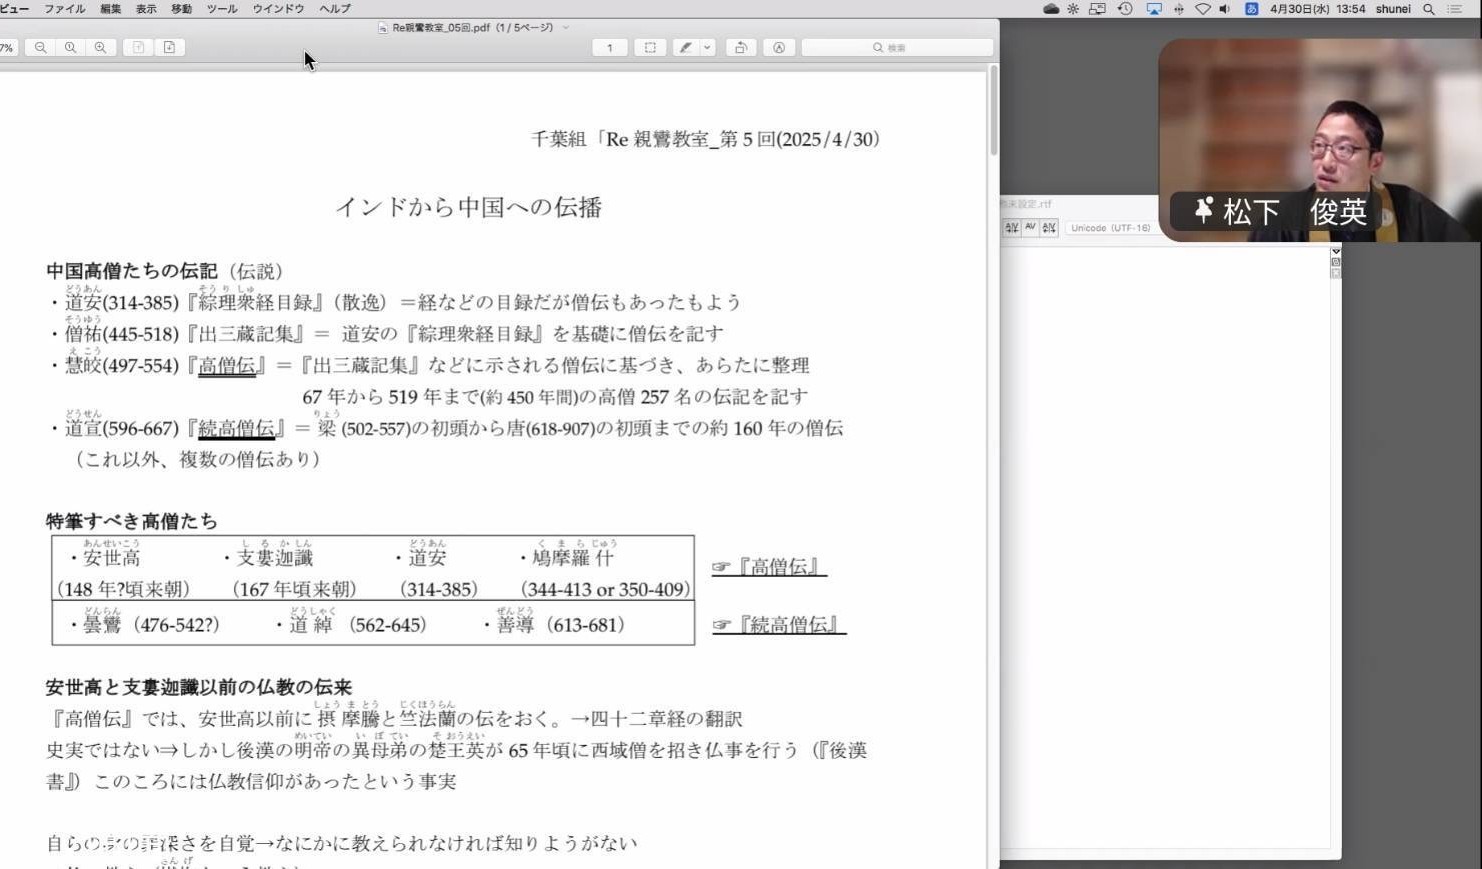The image size is (1482, 869).
Task: Click the rotate page icon
Action: [x=740, y=47]
